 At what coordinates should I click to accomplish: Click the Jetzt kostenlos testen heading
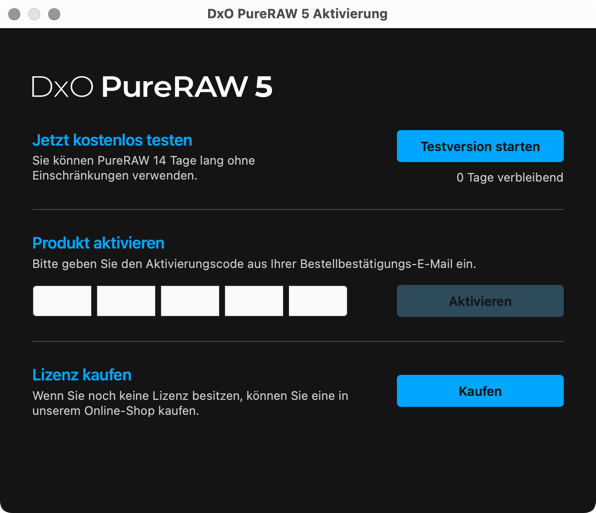pyautogui.click(x=112, y=140)
